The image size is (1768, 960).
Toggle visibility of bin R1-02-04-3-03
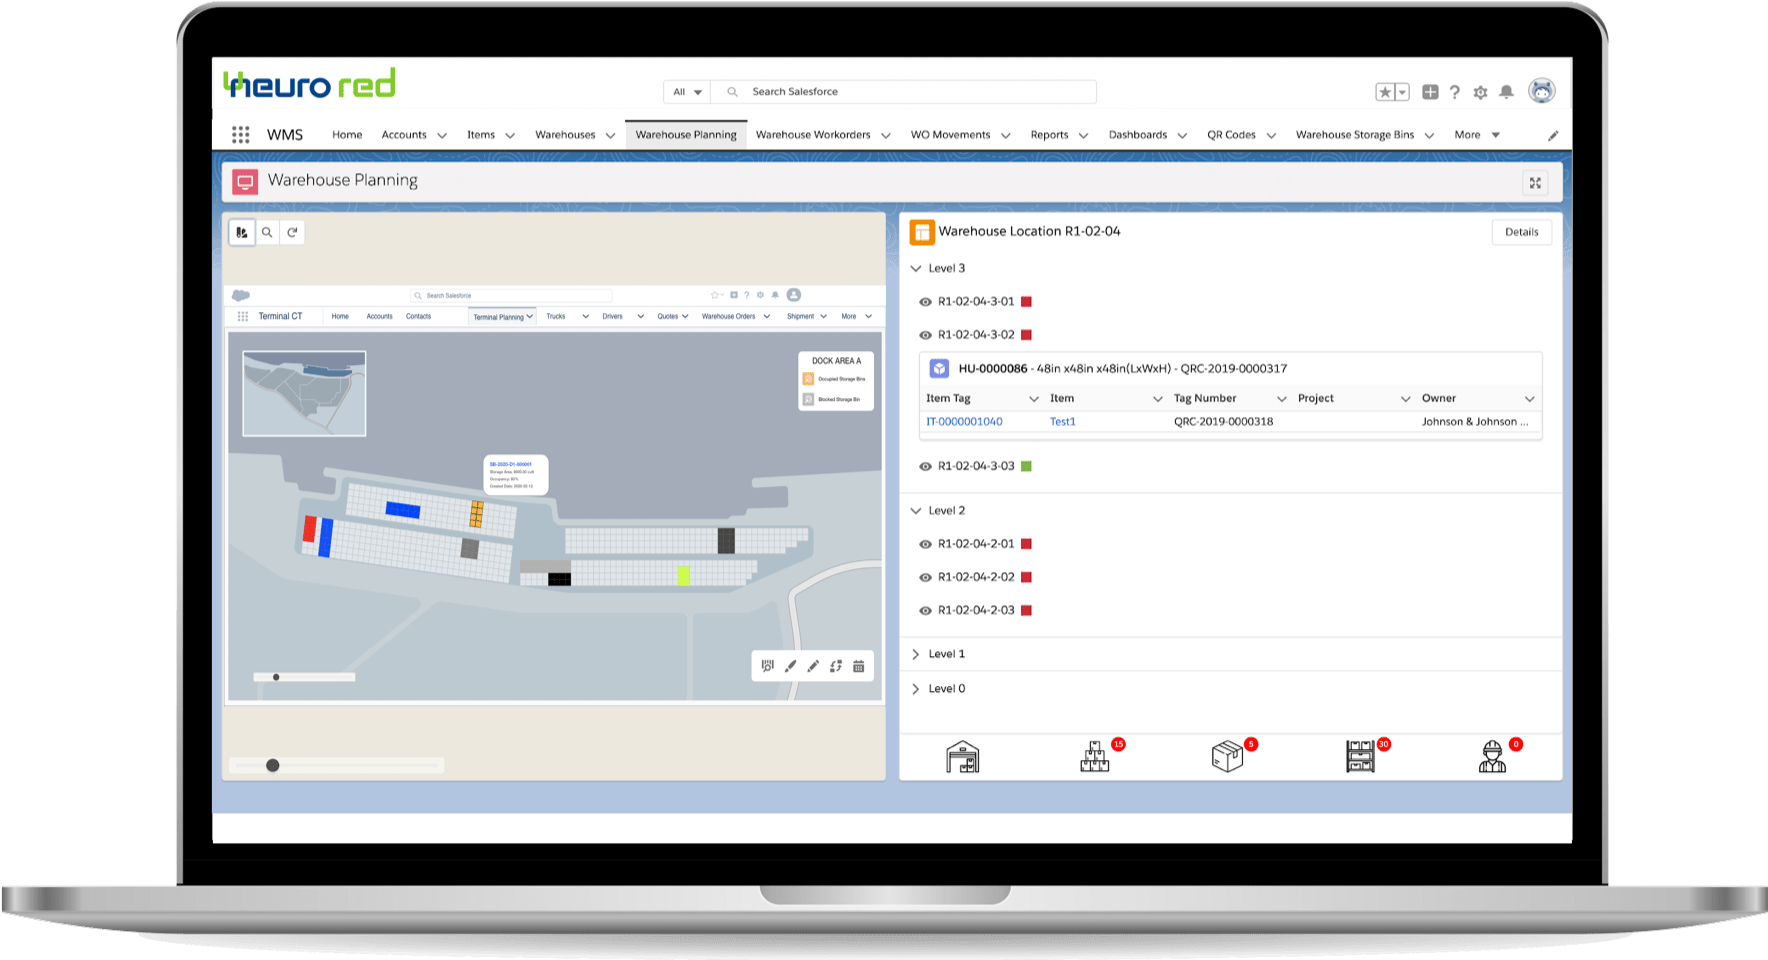(924, 466)
